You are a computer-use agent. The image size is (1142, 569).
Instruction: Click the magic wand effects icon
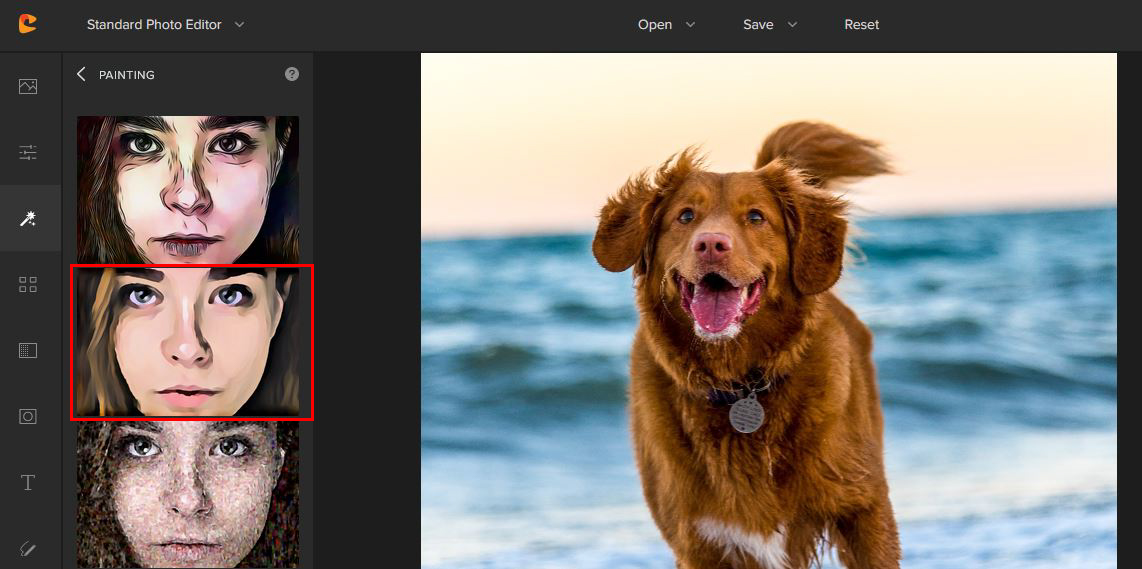[x=28, y=218]
